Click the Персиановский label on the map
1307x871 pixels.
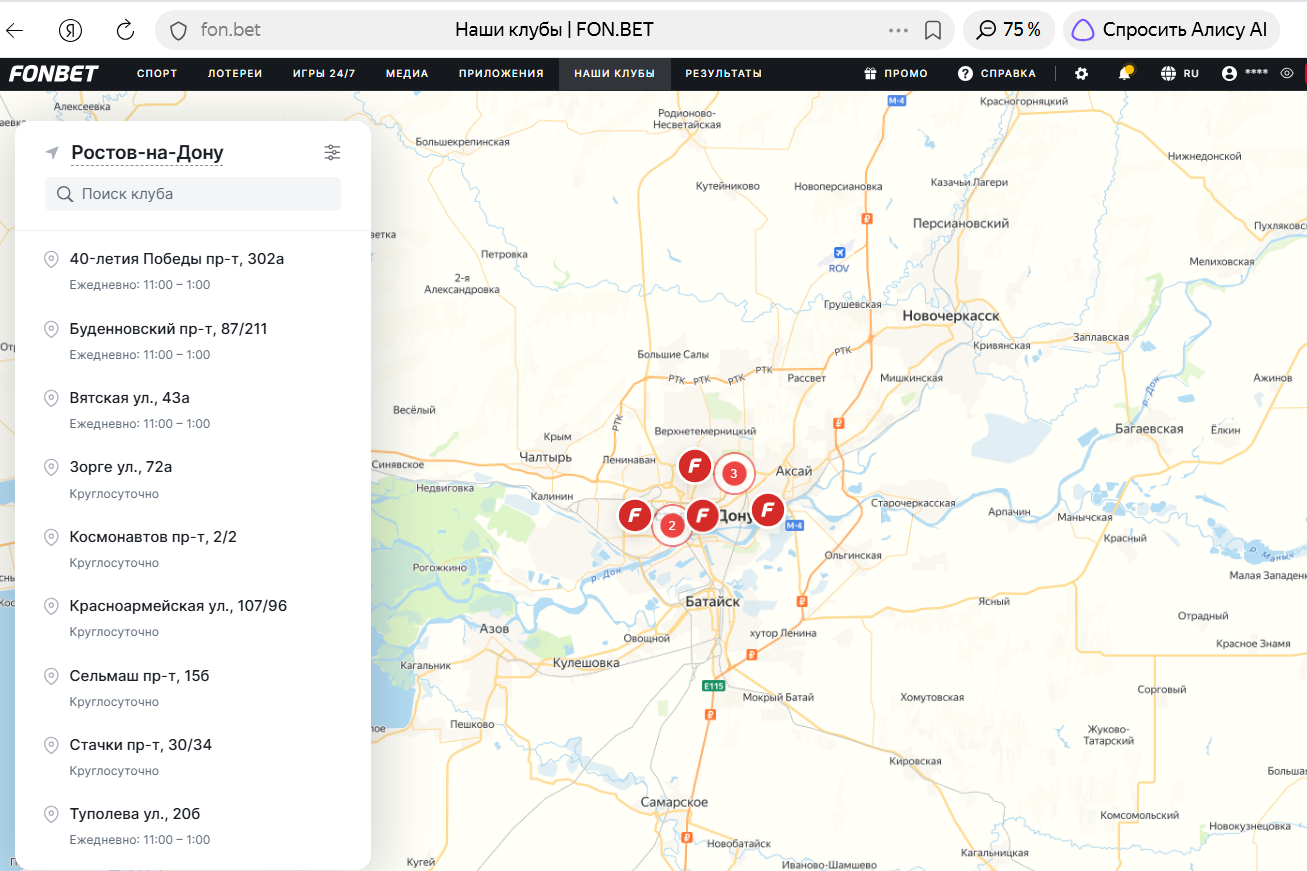click(961, 224)
